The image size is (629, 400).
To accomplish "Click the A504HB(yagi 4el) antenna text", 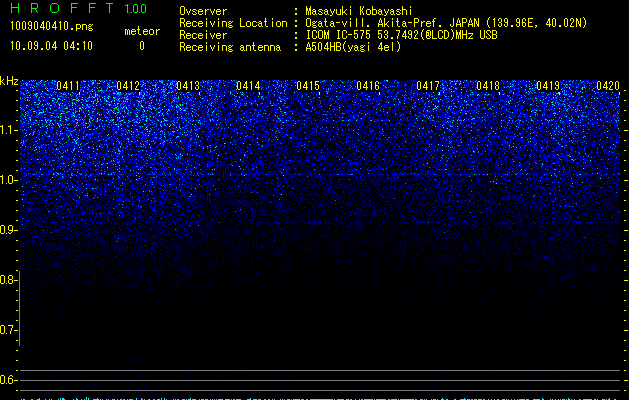I will click(353, 47).
